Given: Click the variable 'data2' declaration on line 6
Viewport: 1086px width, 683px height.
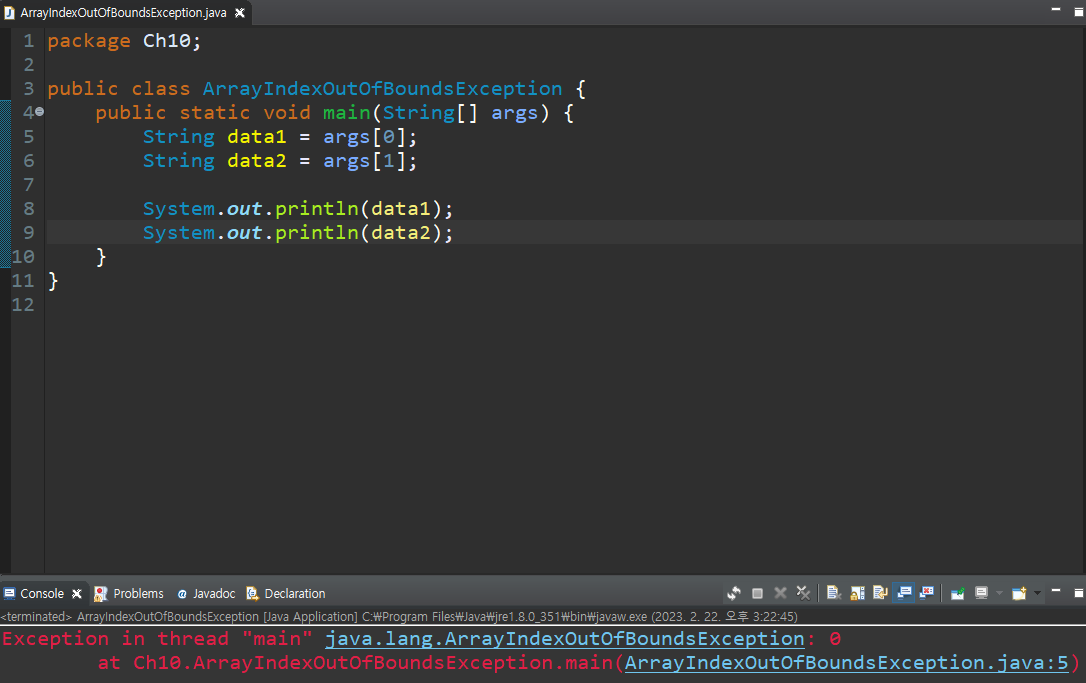Looking at the screenshot, I should click(257, 161).
